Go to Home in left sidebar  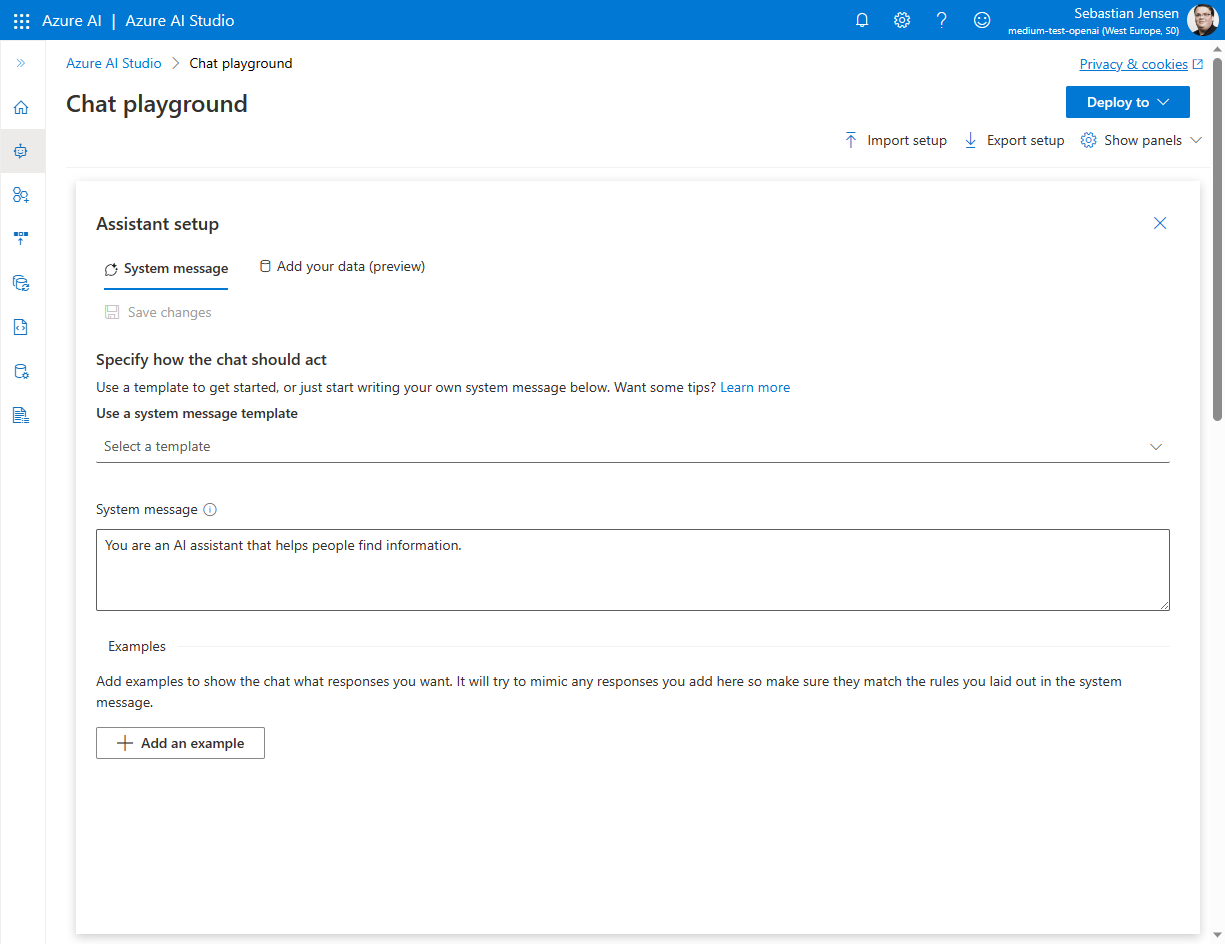click(x=21, y=108)
